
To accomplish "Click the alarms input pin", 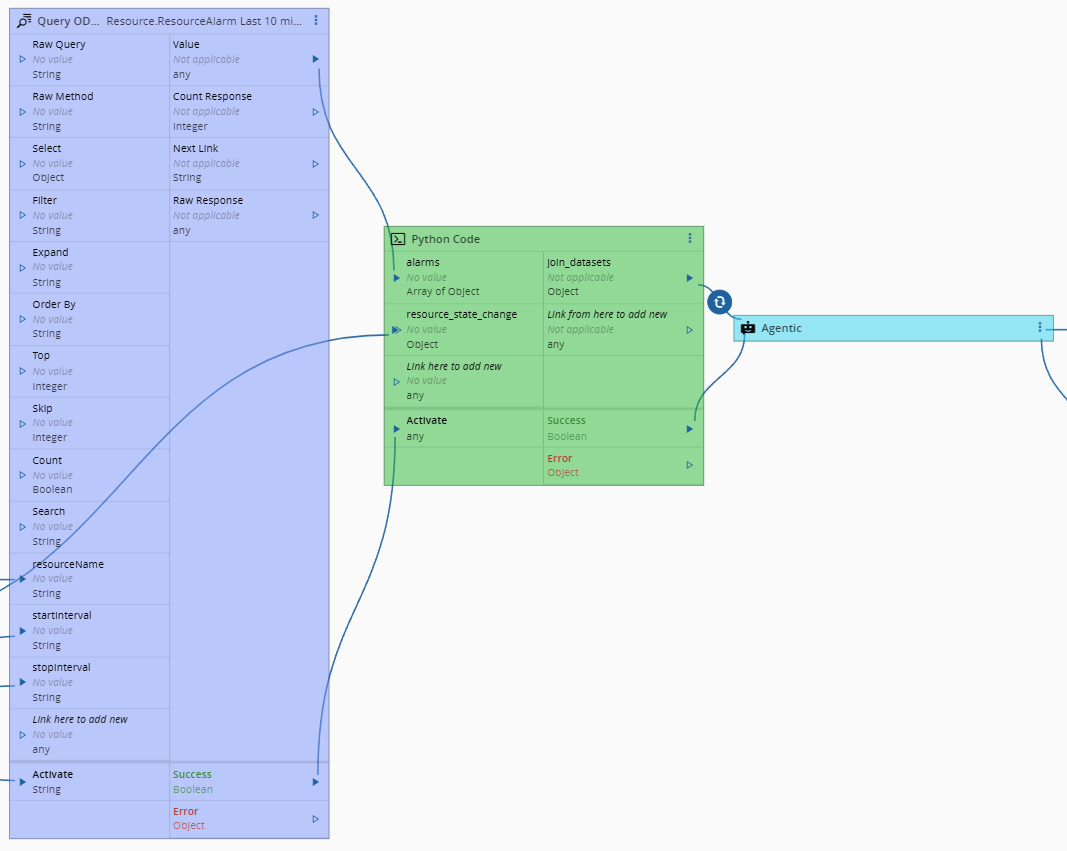I will pos(397,277).
